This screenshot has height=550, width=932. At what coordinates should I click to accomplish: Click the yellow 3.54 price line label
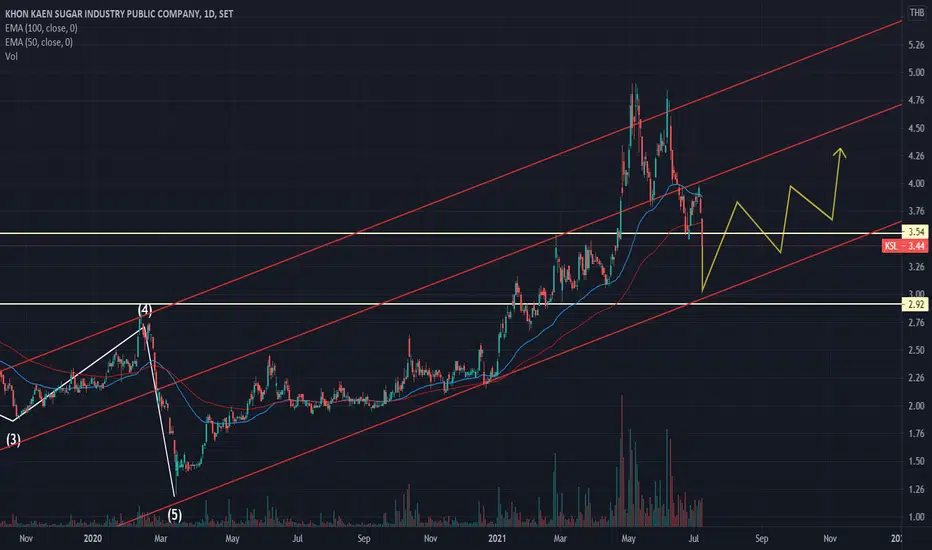[x=915, y=232]
